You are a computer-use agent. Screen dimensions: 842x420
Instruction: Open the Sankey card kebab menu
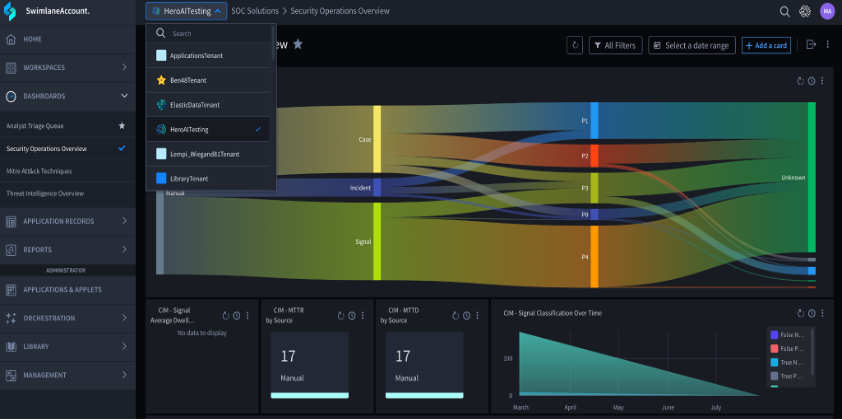[x=822, y=81]
